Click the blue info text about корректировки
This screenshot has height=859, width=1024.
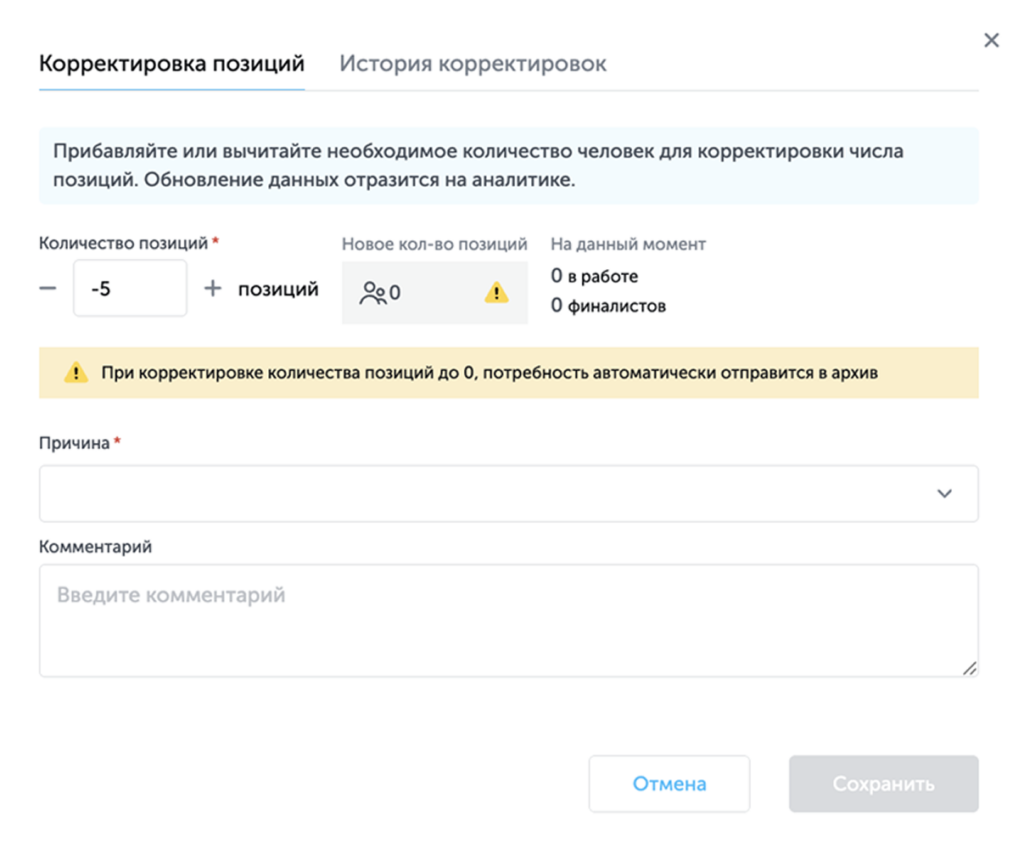[478, 165]
